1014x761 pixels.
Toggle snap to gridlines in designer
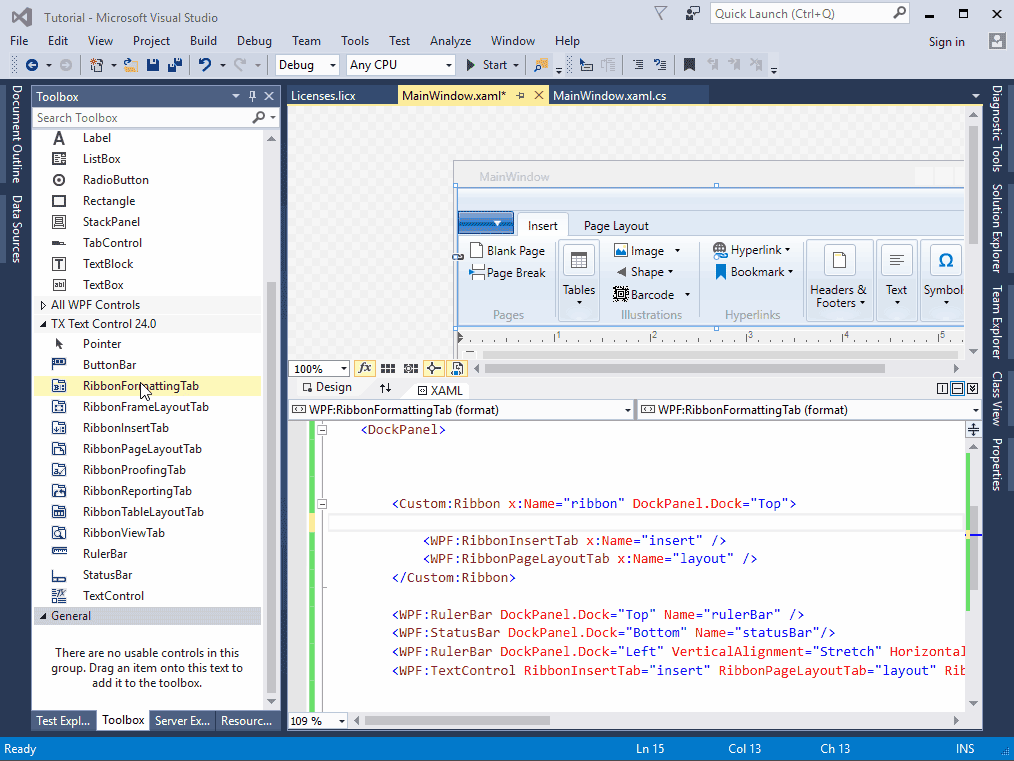(410, 369)
